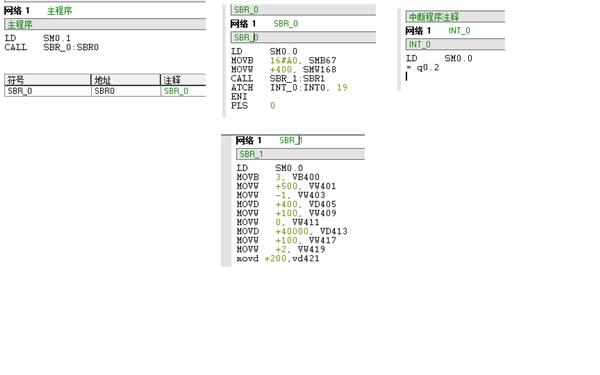The image size is (600, 375).
Task: Click the LD SM0.1 line in main program
Action: (x=38, y=38)
